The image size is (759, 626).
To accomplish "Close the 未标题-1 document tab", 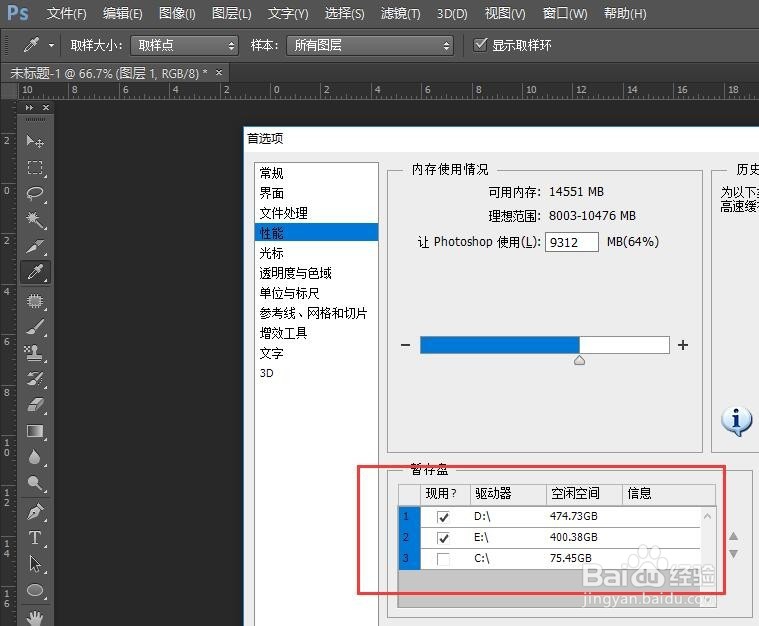I will tap(219, 73).
